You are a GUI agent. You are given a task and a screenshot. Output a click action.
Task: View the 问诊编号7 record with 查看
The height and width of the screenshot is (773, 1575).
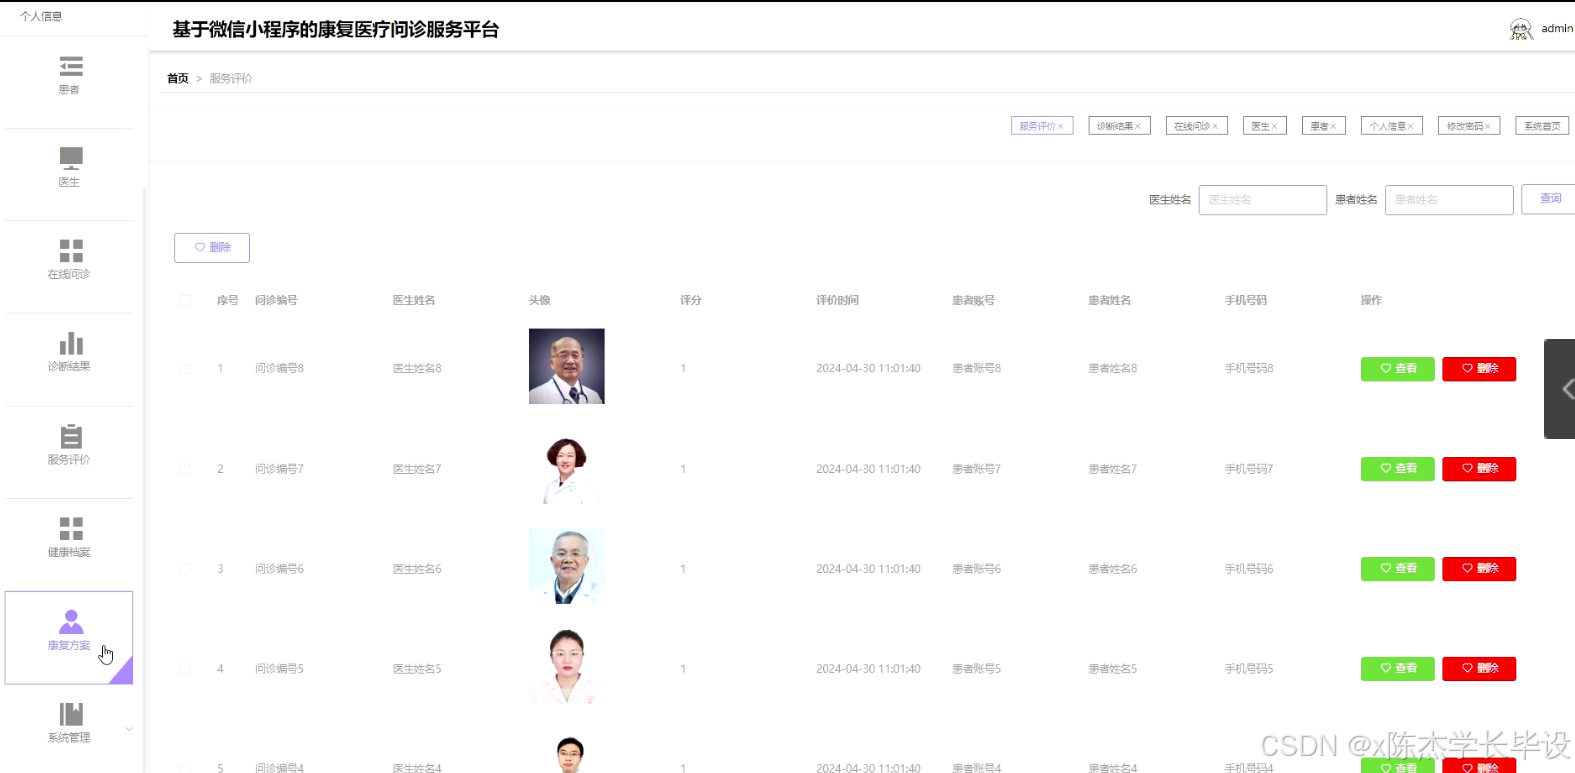1398,469
